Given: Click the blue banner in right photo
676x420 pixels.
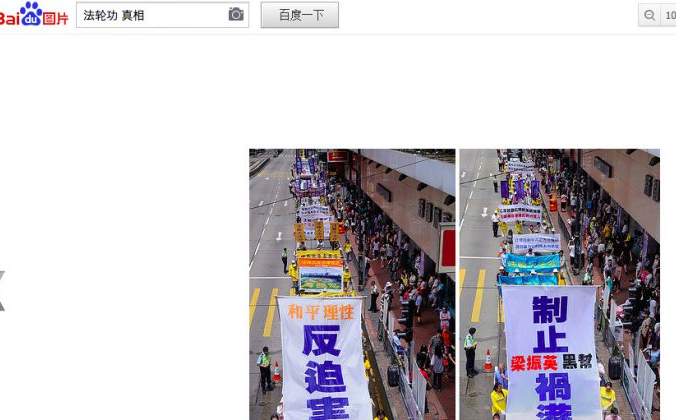Looking at the screenshot, I should [x=531, y=263].
